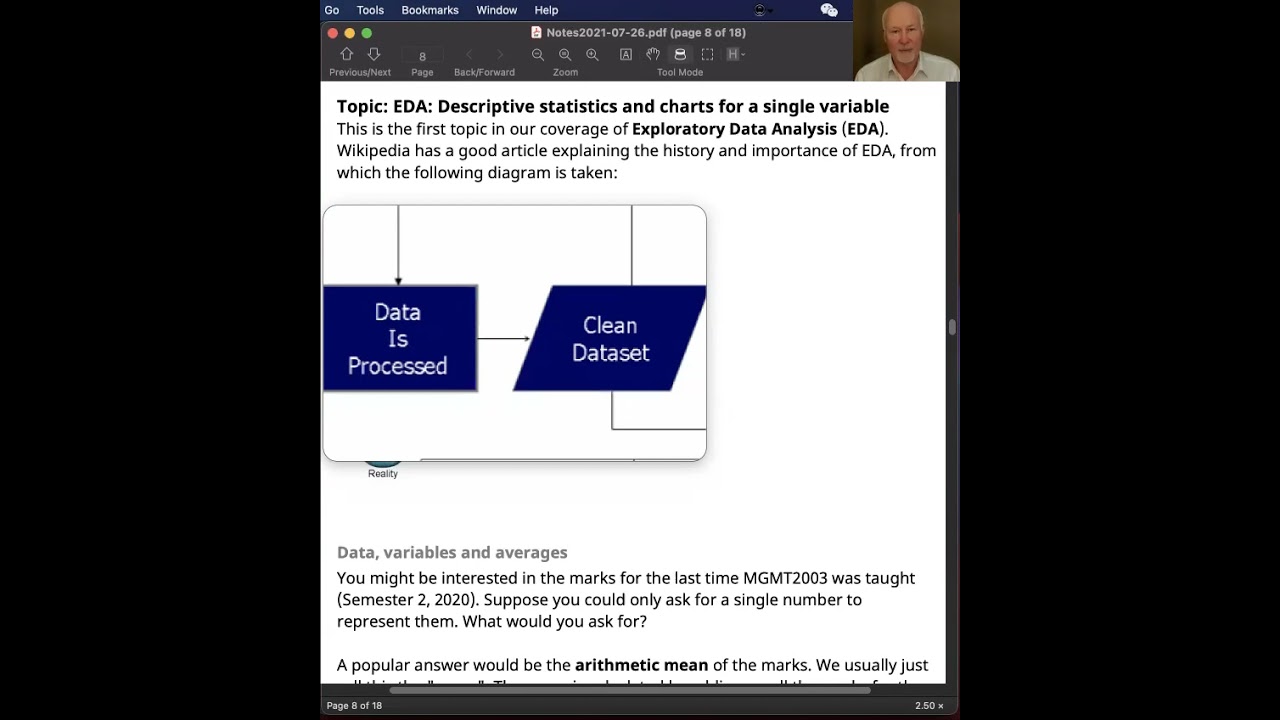Click the 'Reality' label under the diagram
The height and width of the screenshot is (720, 1280).
point(383,474)
